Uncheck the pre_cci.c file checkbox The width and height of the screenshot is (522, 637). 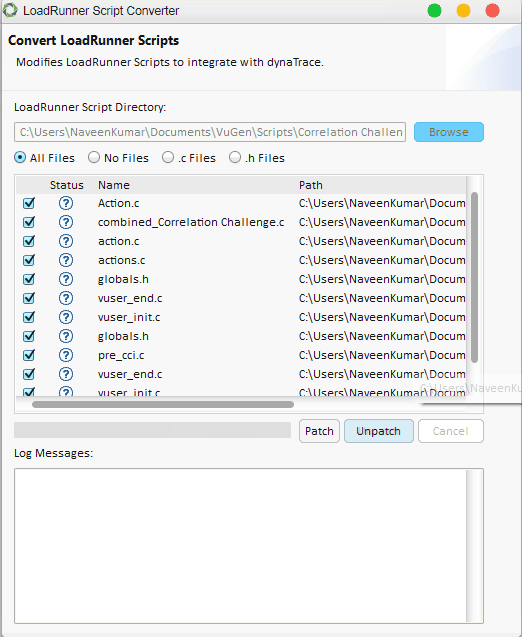click(29, 355)
